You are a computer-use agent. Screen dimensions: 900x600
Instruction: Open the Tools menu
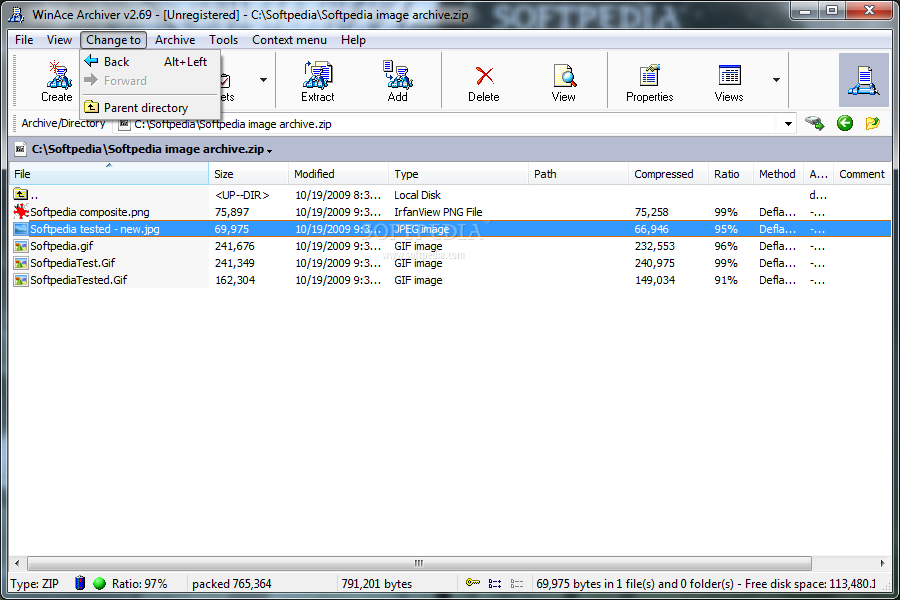tap(223, 40)
